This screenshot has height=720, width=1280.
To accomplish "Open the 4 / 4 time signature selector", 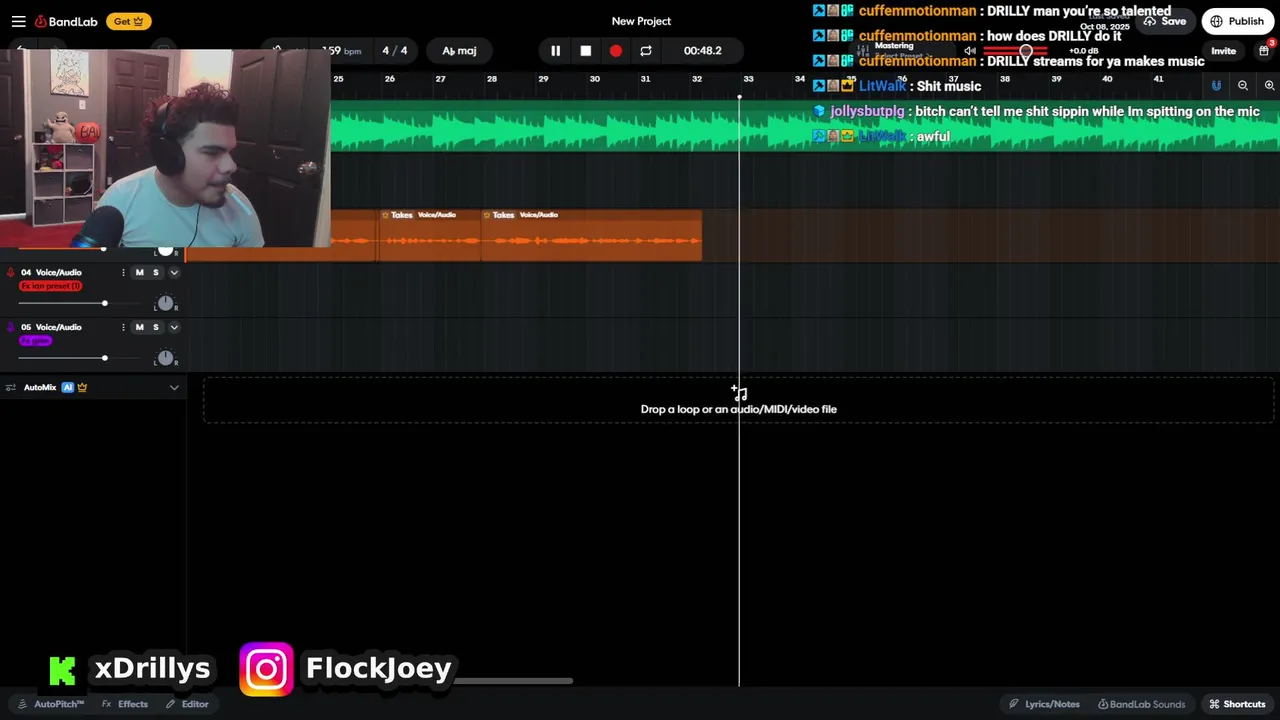I will click(395, 51).
